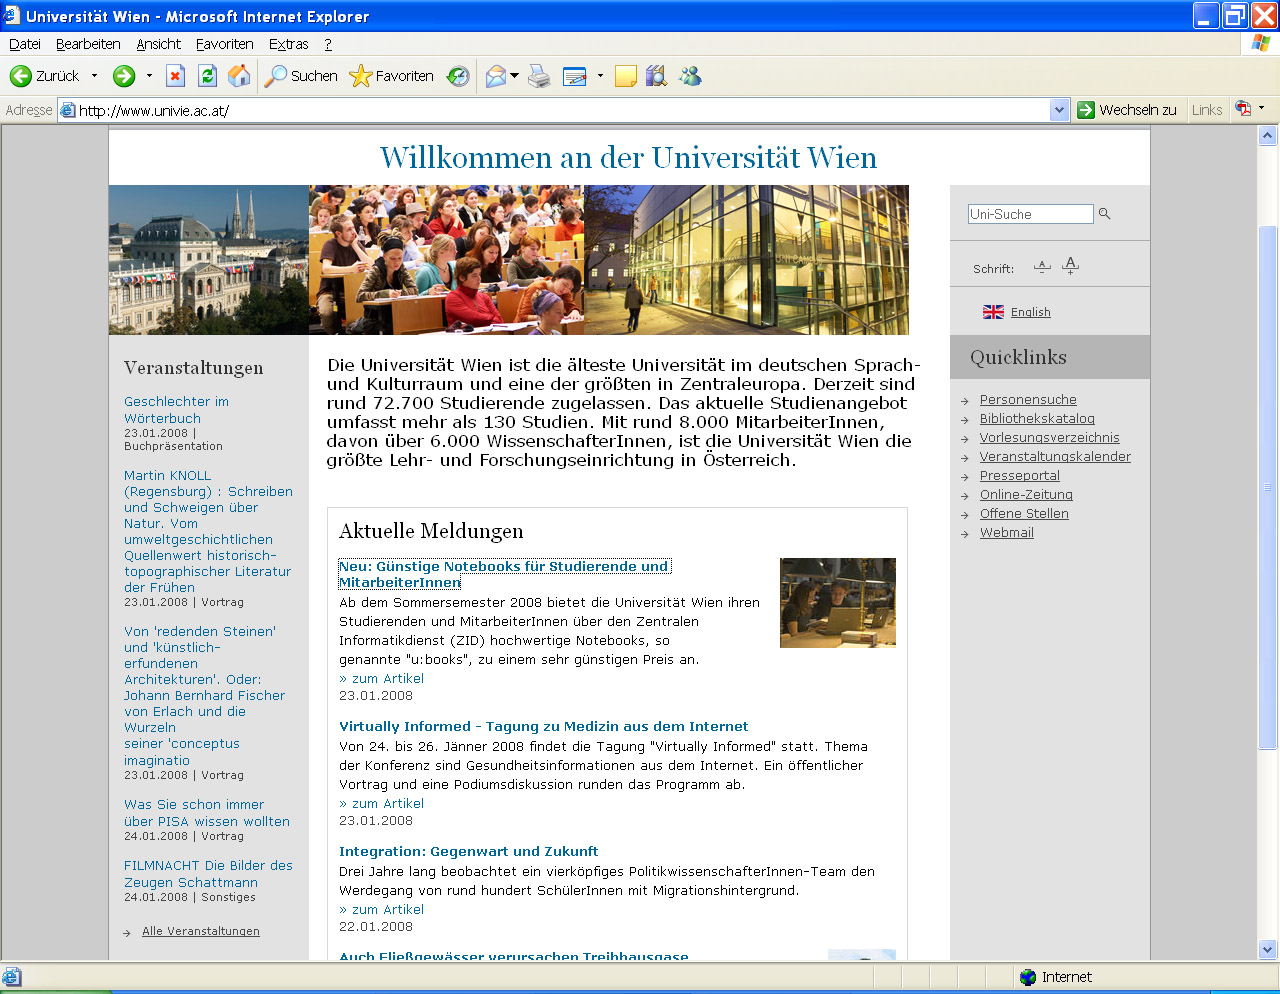Viewport: 1280px width, 994px height.
Task: Open the dropdown arrow next to the PDF icon
Action: click(1261, 108)
